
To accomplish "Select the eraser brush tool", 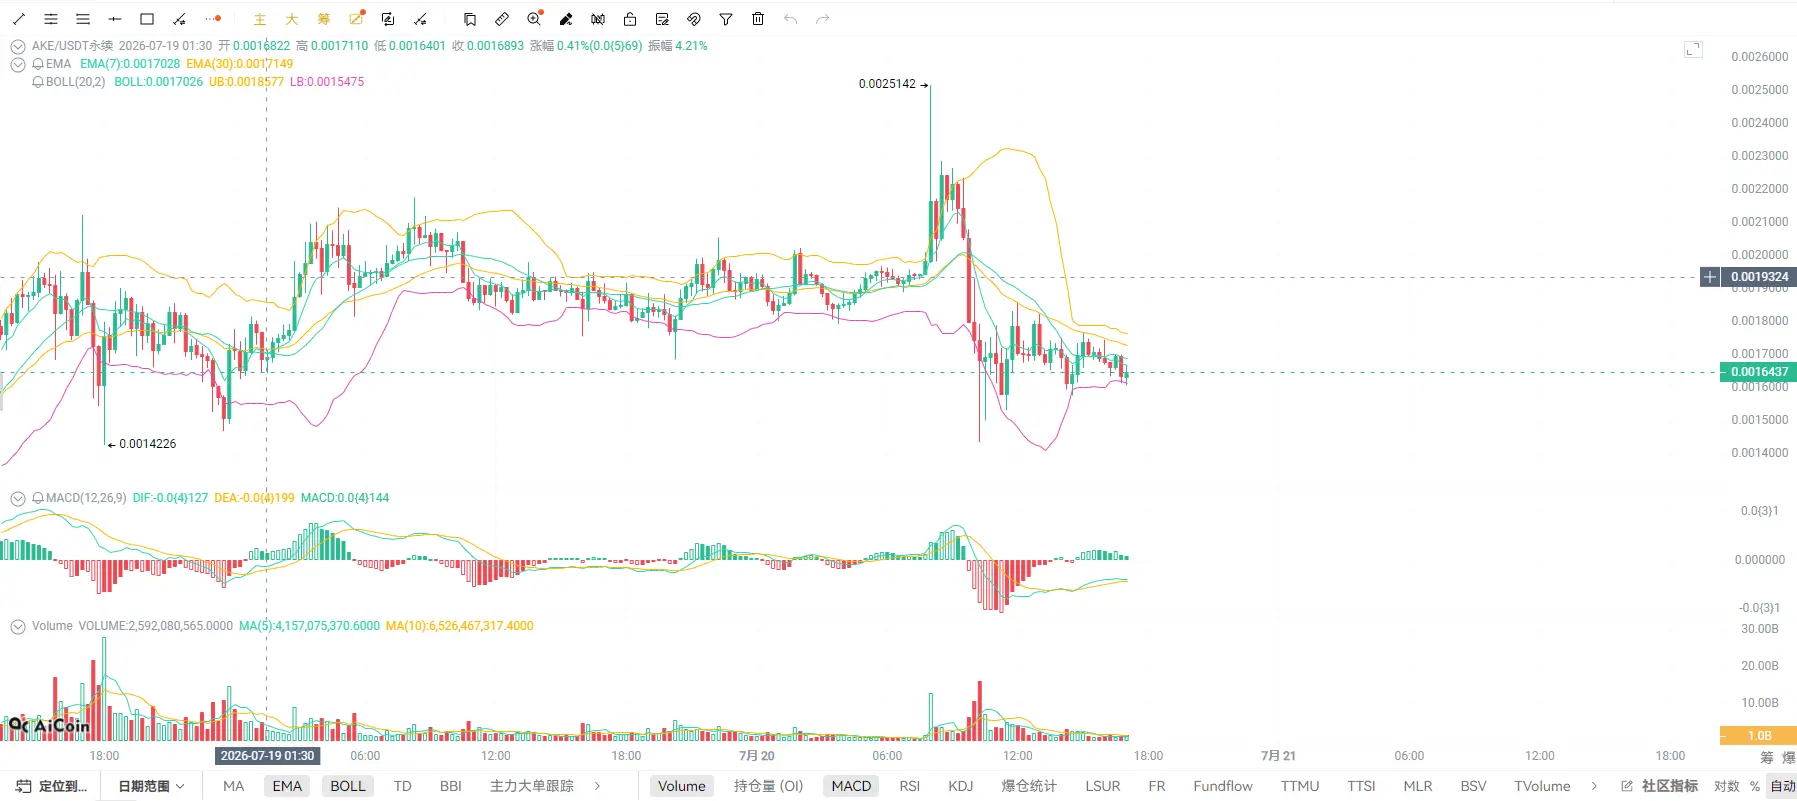I will click(566, 19).
